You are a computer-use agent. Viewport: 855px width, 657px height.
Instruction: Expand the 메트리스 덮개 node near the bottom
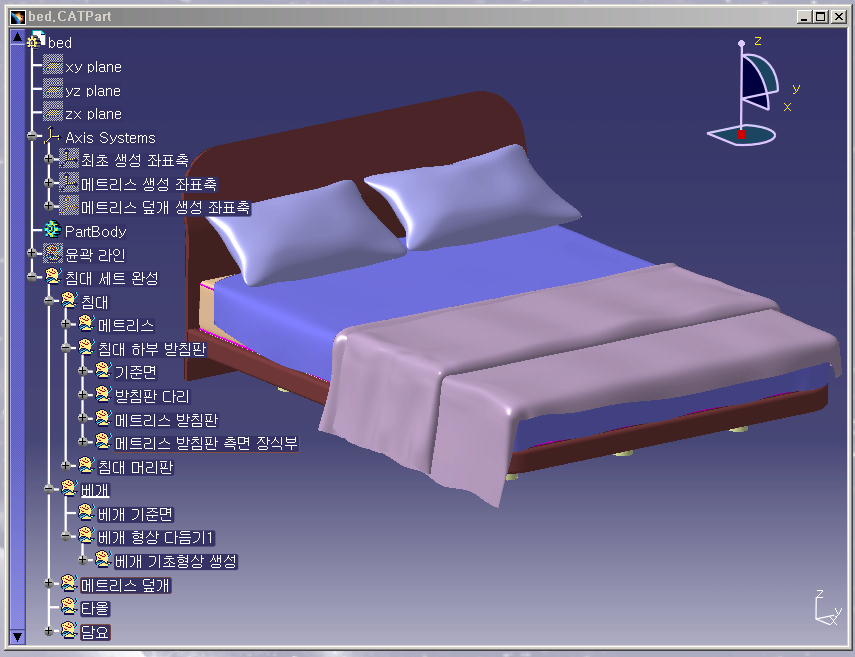click(x=49, y=584)
